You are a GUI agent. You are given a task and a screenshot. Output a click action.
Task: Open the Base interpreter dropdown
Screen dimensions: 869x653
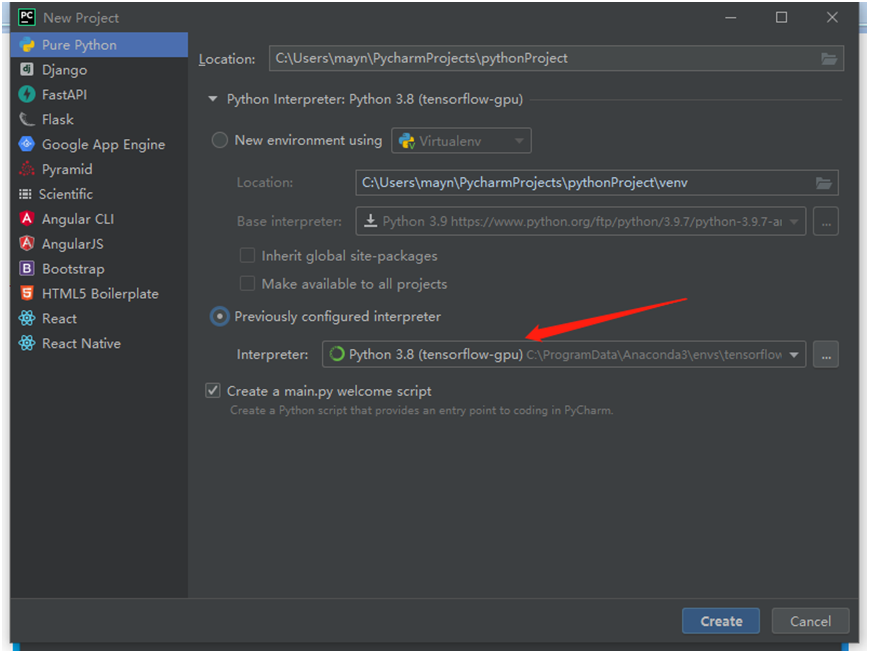coord(580,221)
